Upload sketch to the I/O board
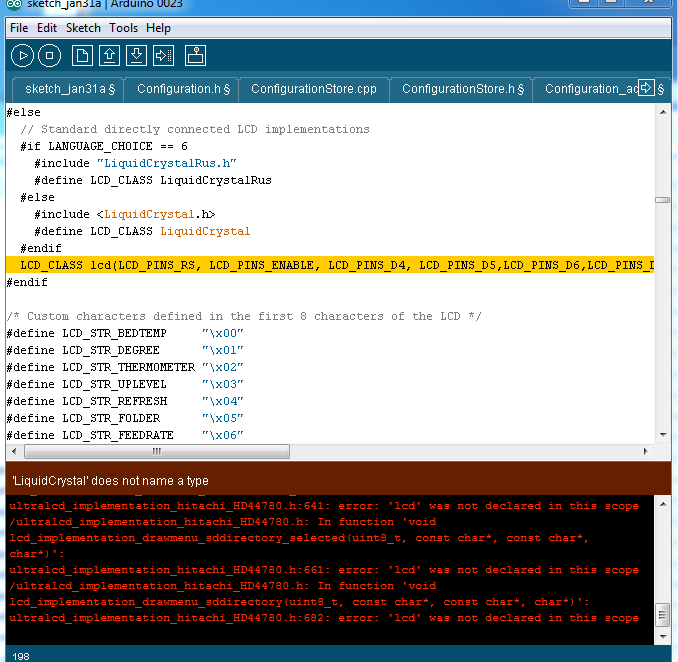This screenshot has height=662, width=678. [164, 56]
